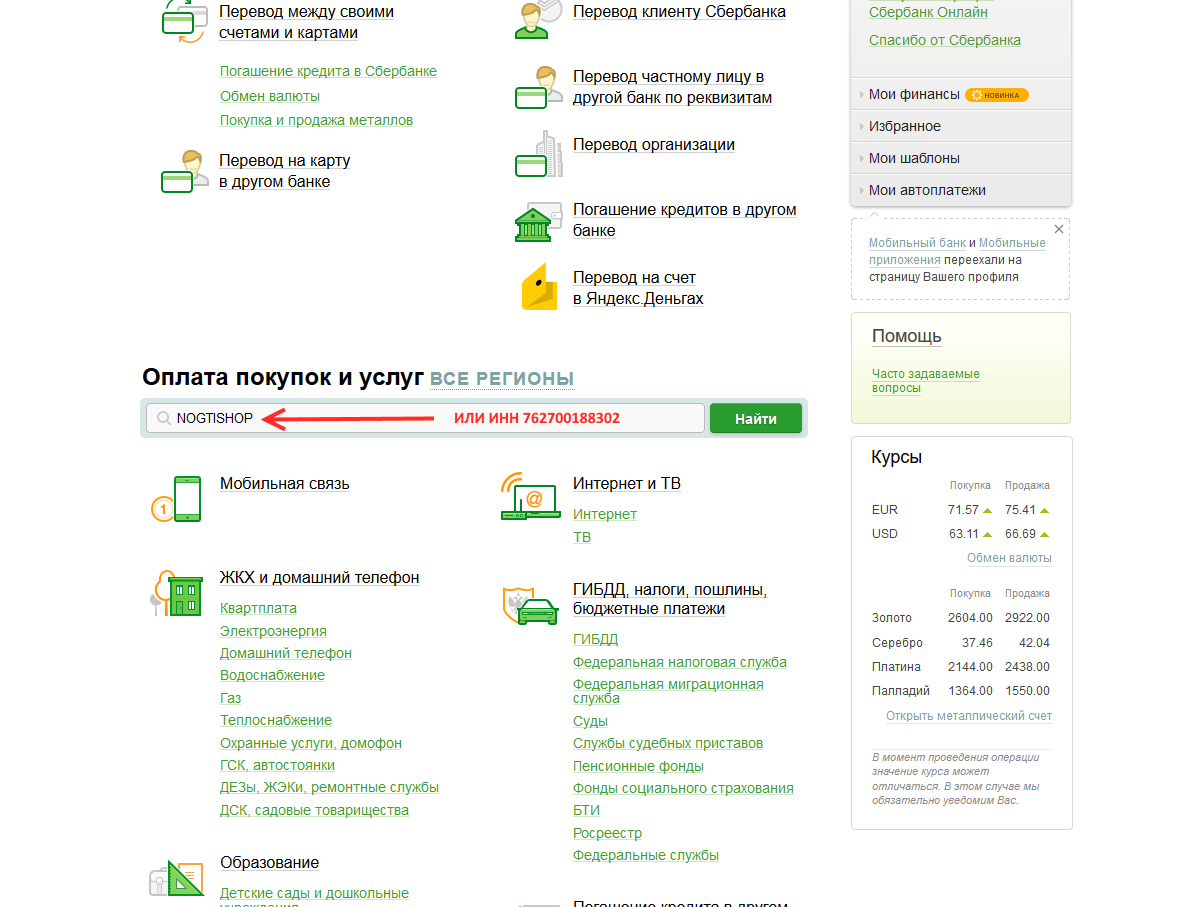
Task: Click the organization transfer building icon
Action: [x=538, y=153]
